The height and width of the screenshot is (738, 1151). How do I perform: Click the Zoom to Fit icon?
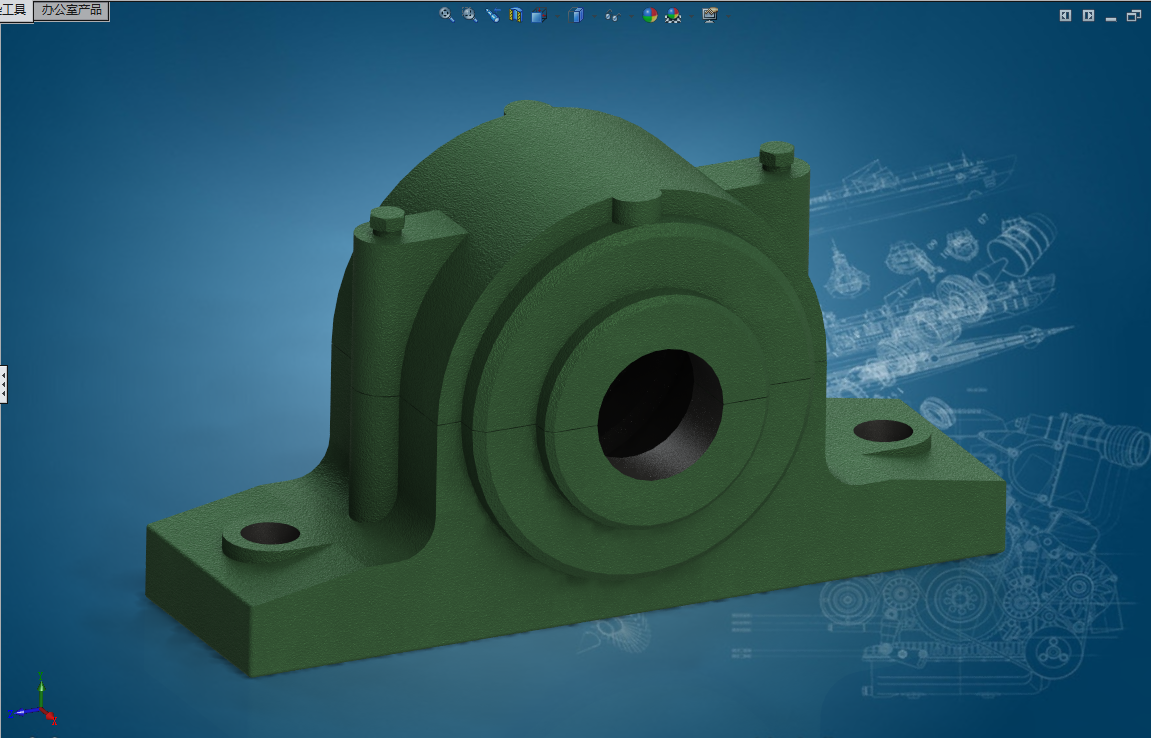446,15
